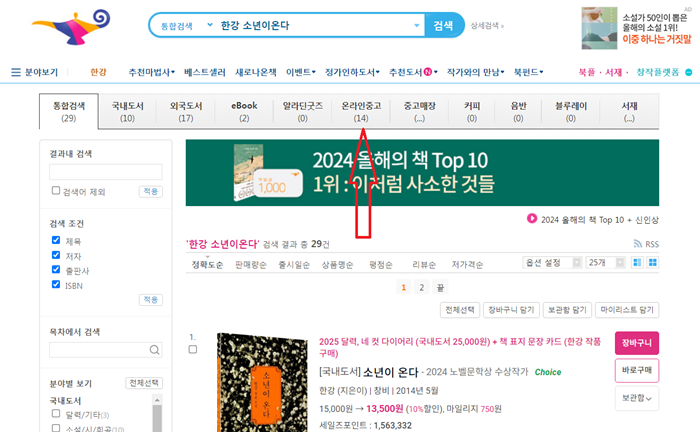Viewport: 700px width, 432px height.
Task: Expand the 이벤트 menu
Action: point(300,72)
